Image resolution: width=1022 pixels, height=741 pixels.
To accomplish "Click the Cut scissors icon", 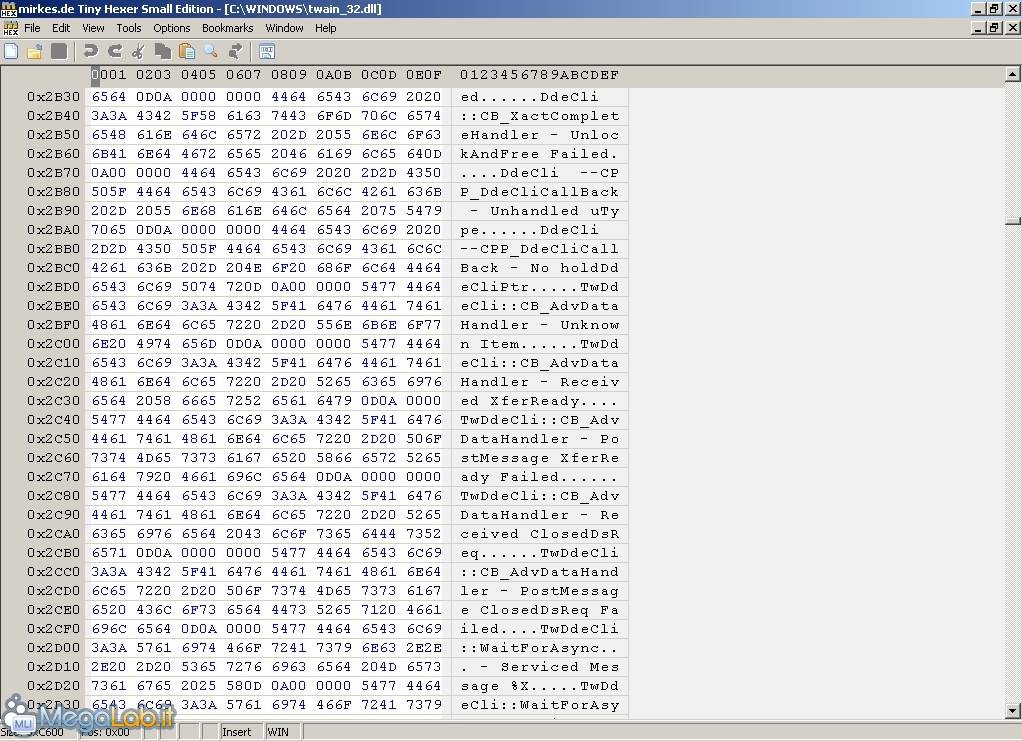I will point(138,51).
